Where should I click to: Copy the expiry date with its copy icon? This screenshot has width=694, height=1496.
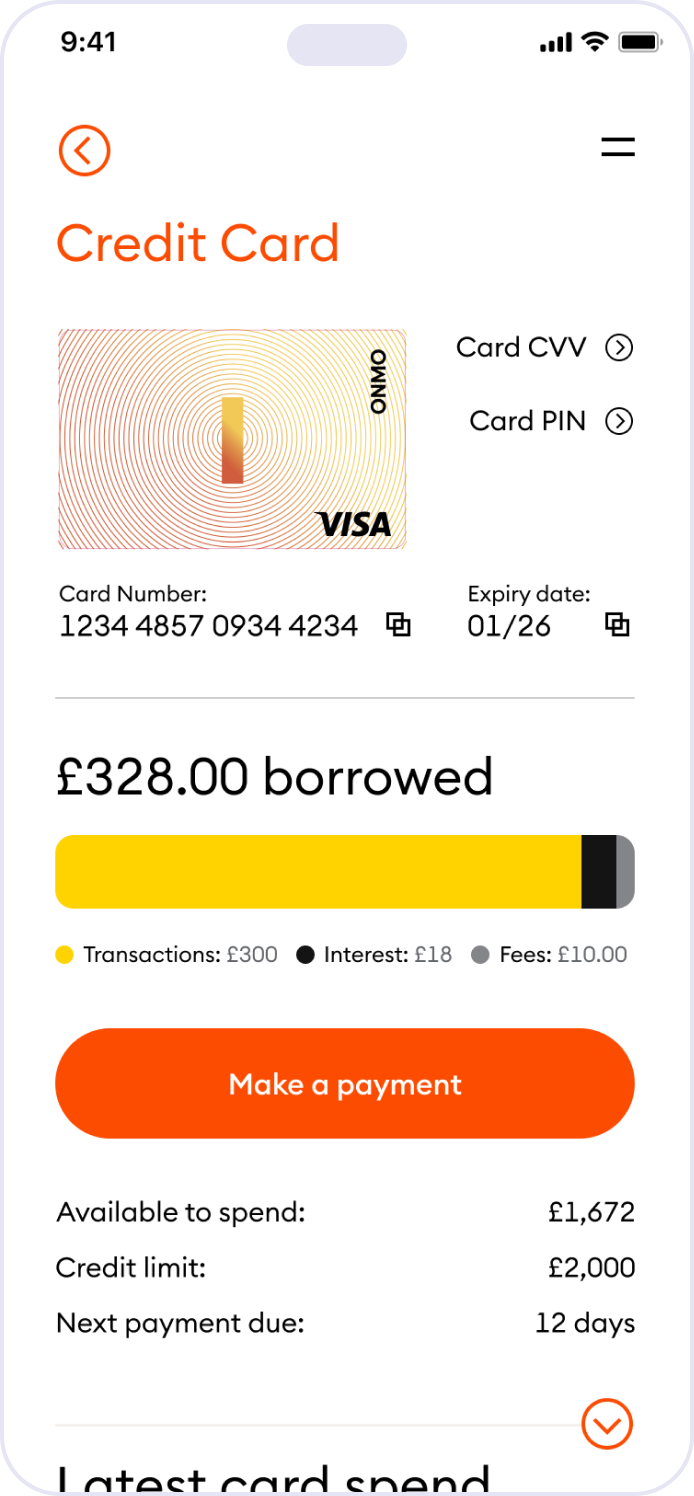(x=618, y=624)
